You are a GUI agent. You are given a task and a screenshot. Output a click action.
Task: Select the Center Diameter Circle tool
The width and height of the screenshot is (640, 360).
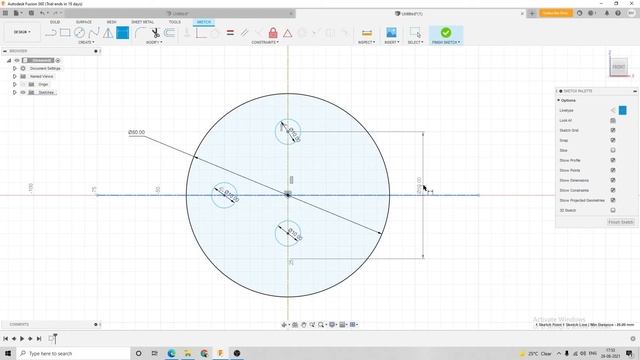pyautogui.click(x=79, y=33)
